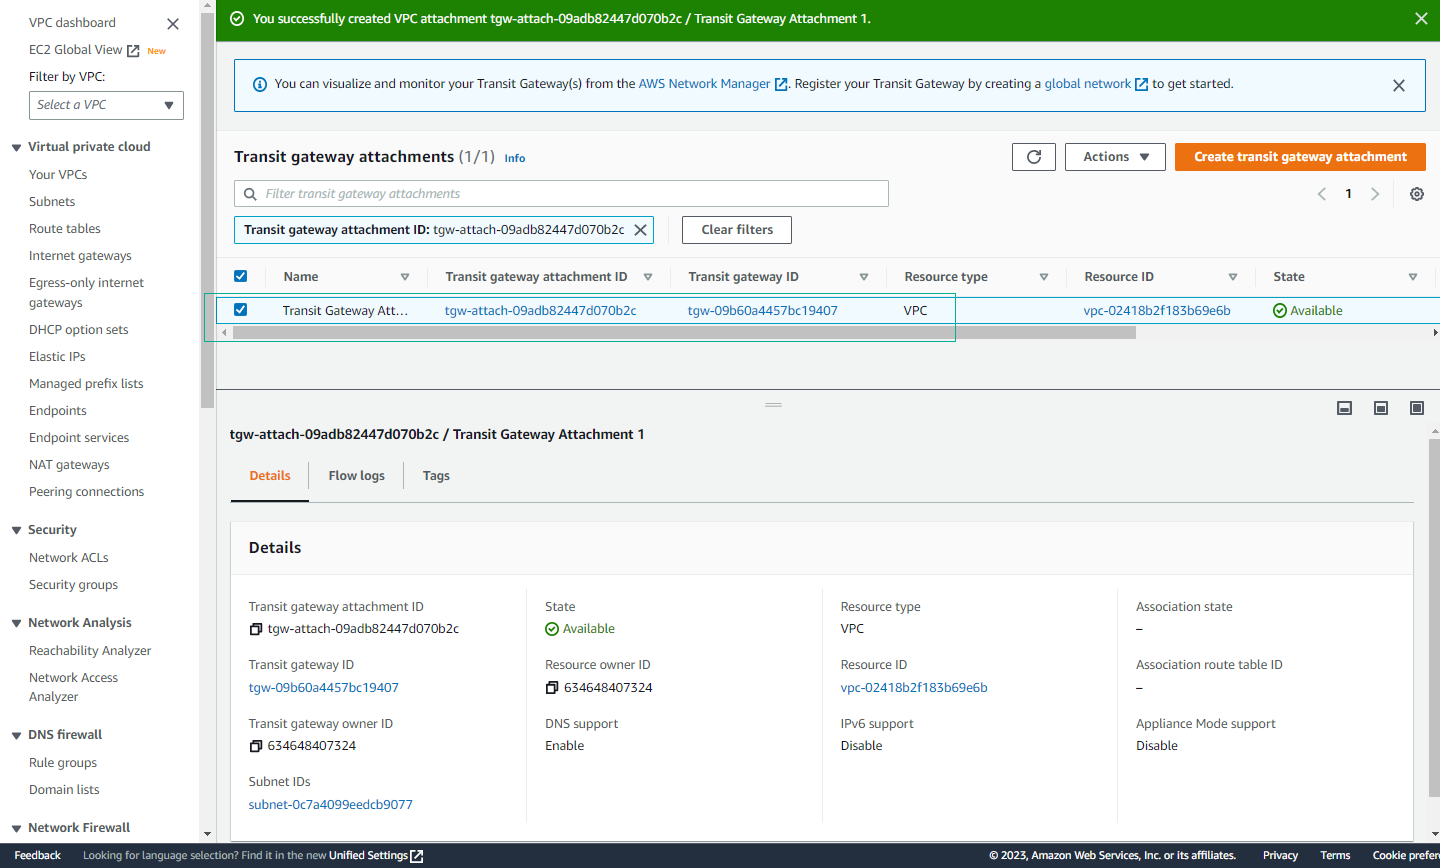Open Subnets in sidebar
The height and width of the screenshot is (868, 1440).
[52, 202]
